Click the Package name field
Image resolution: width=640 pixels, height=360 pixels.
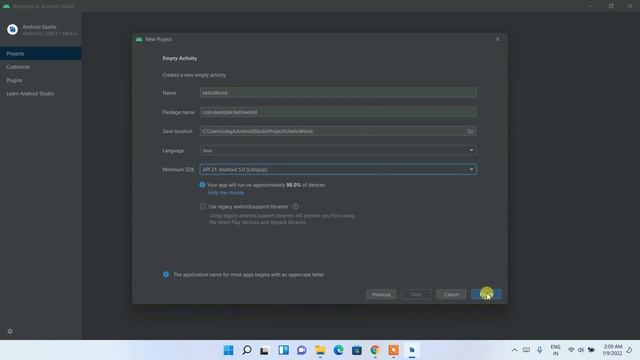(x=338, y=112)
